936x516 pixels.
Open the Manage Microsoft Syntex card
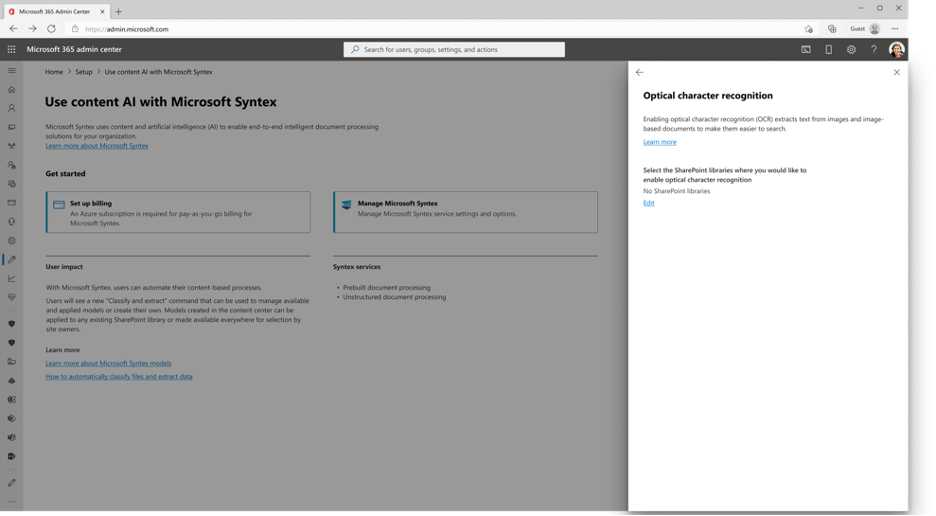[x=465, y=212]
